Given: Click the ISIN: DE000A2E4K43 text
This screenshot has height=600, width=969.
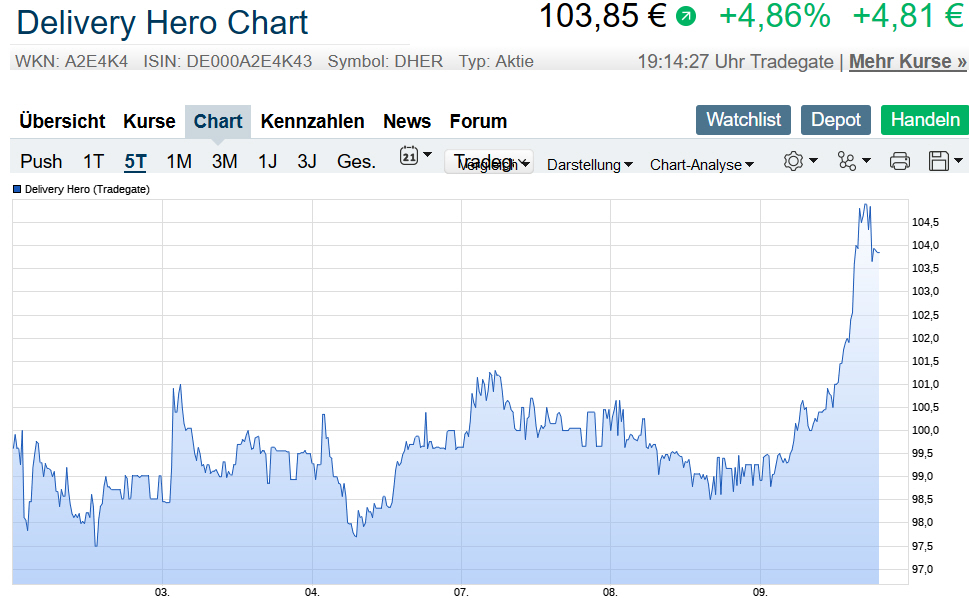Looking at the screenshot, I should 227,61.
